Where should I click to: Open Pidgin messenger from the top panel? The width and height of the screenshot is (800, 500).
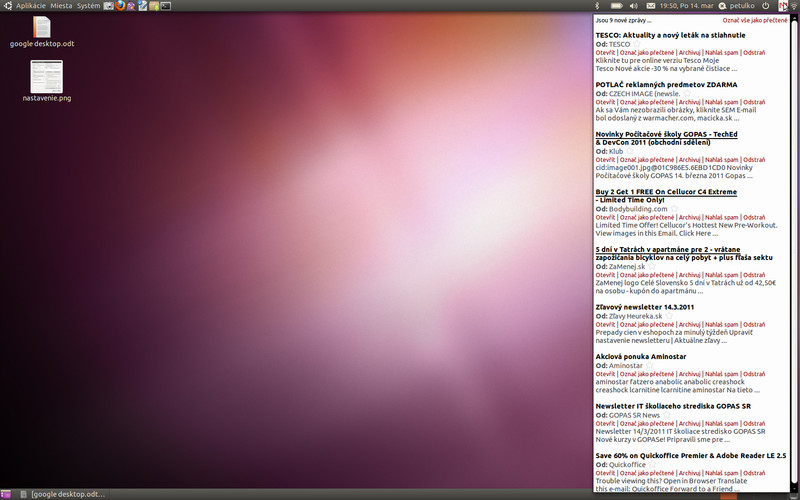(131, 6)
